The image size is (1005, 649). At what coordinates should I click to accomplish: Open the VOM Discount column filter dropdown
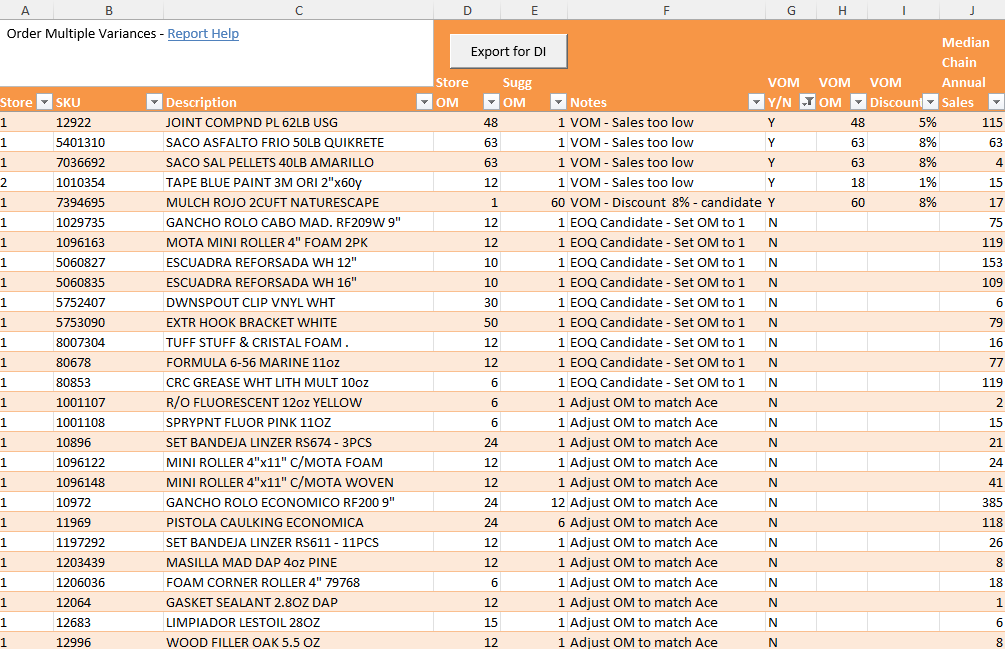(x=930, y=102)
